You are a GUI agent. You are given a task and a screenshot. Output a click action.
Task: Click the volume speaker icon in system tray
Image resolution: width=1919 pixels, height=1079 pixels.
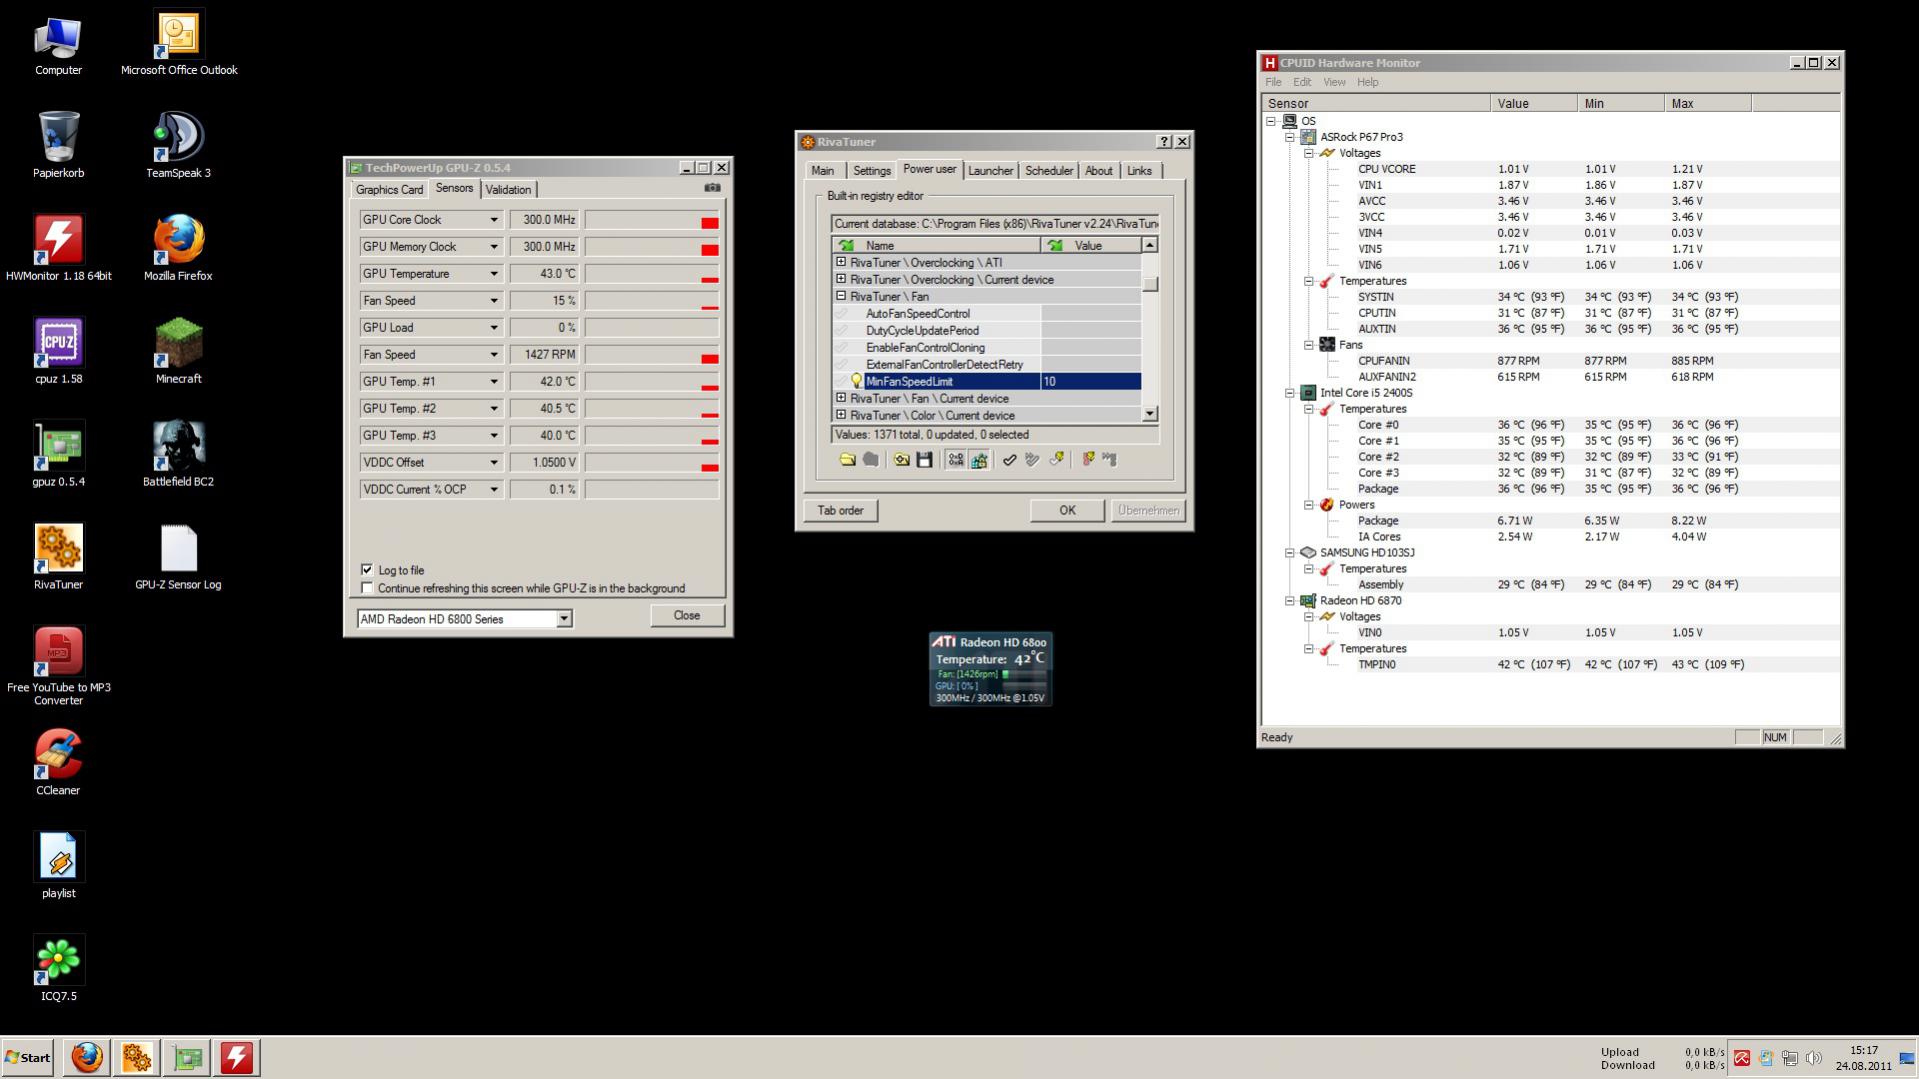coord(1814,1058)
